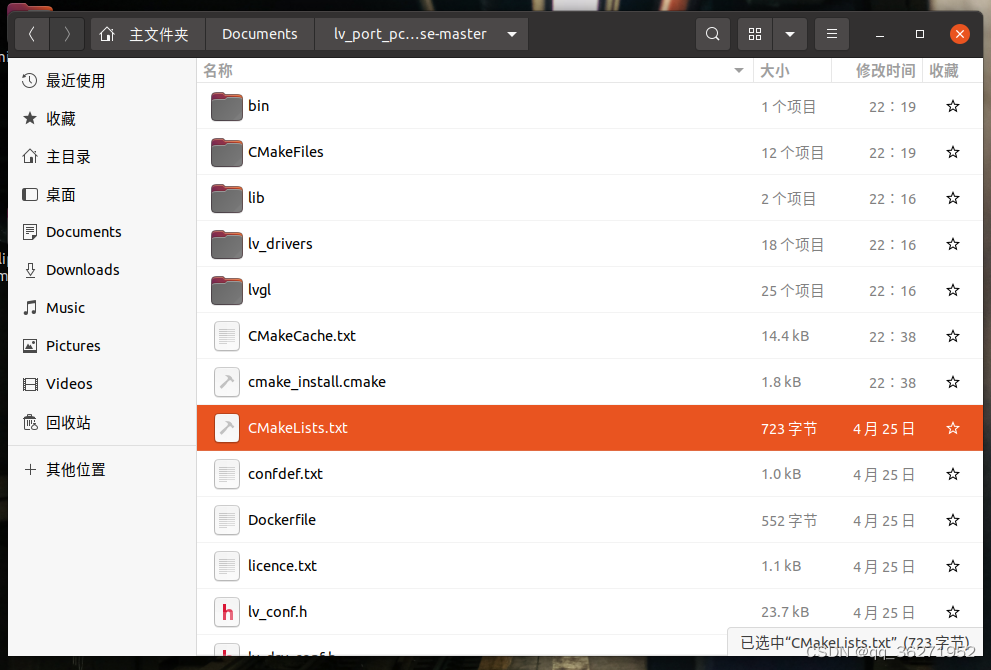Show 最近使用 files from the sidebar
Image resolution: width=991 pixels, height=670 pixels.
point(77,80)
